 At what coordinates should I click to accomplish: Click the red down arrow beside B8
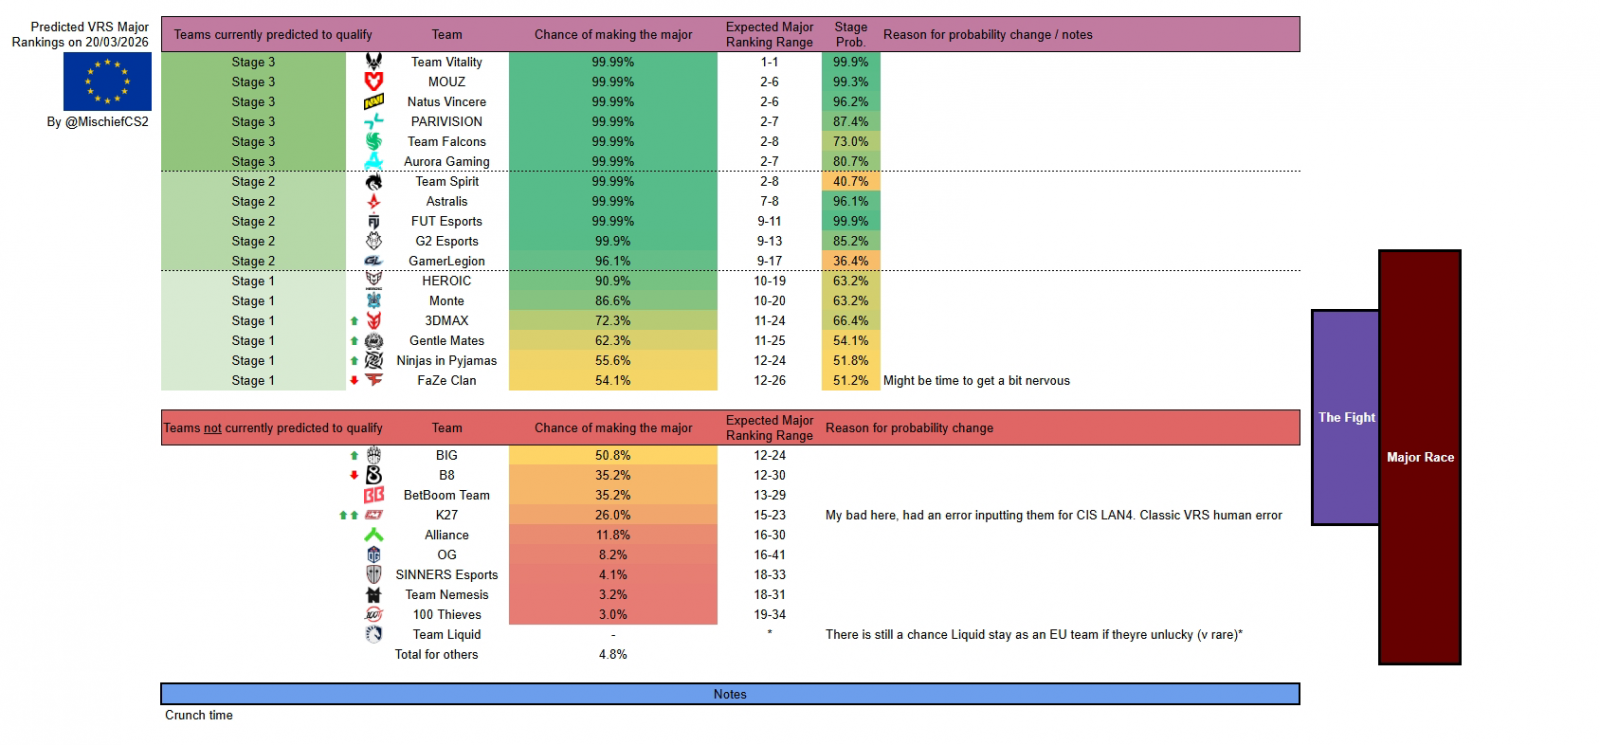(354, 475)
